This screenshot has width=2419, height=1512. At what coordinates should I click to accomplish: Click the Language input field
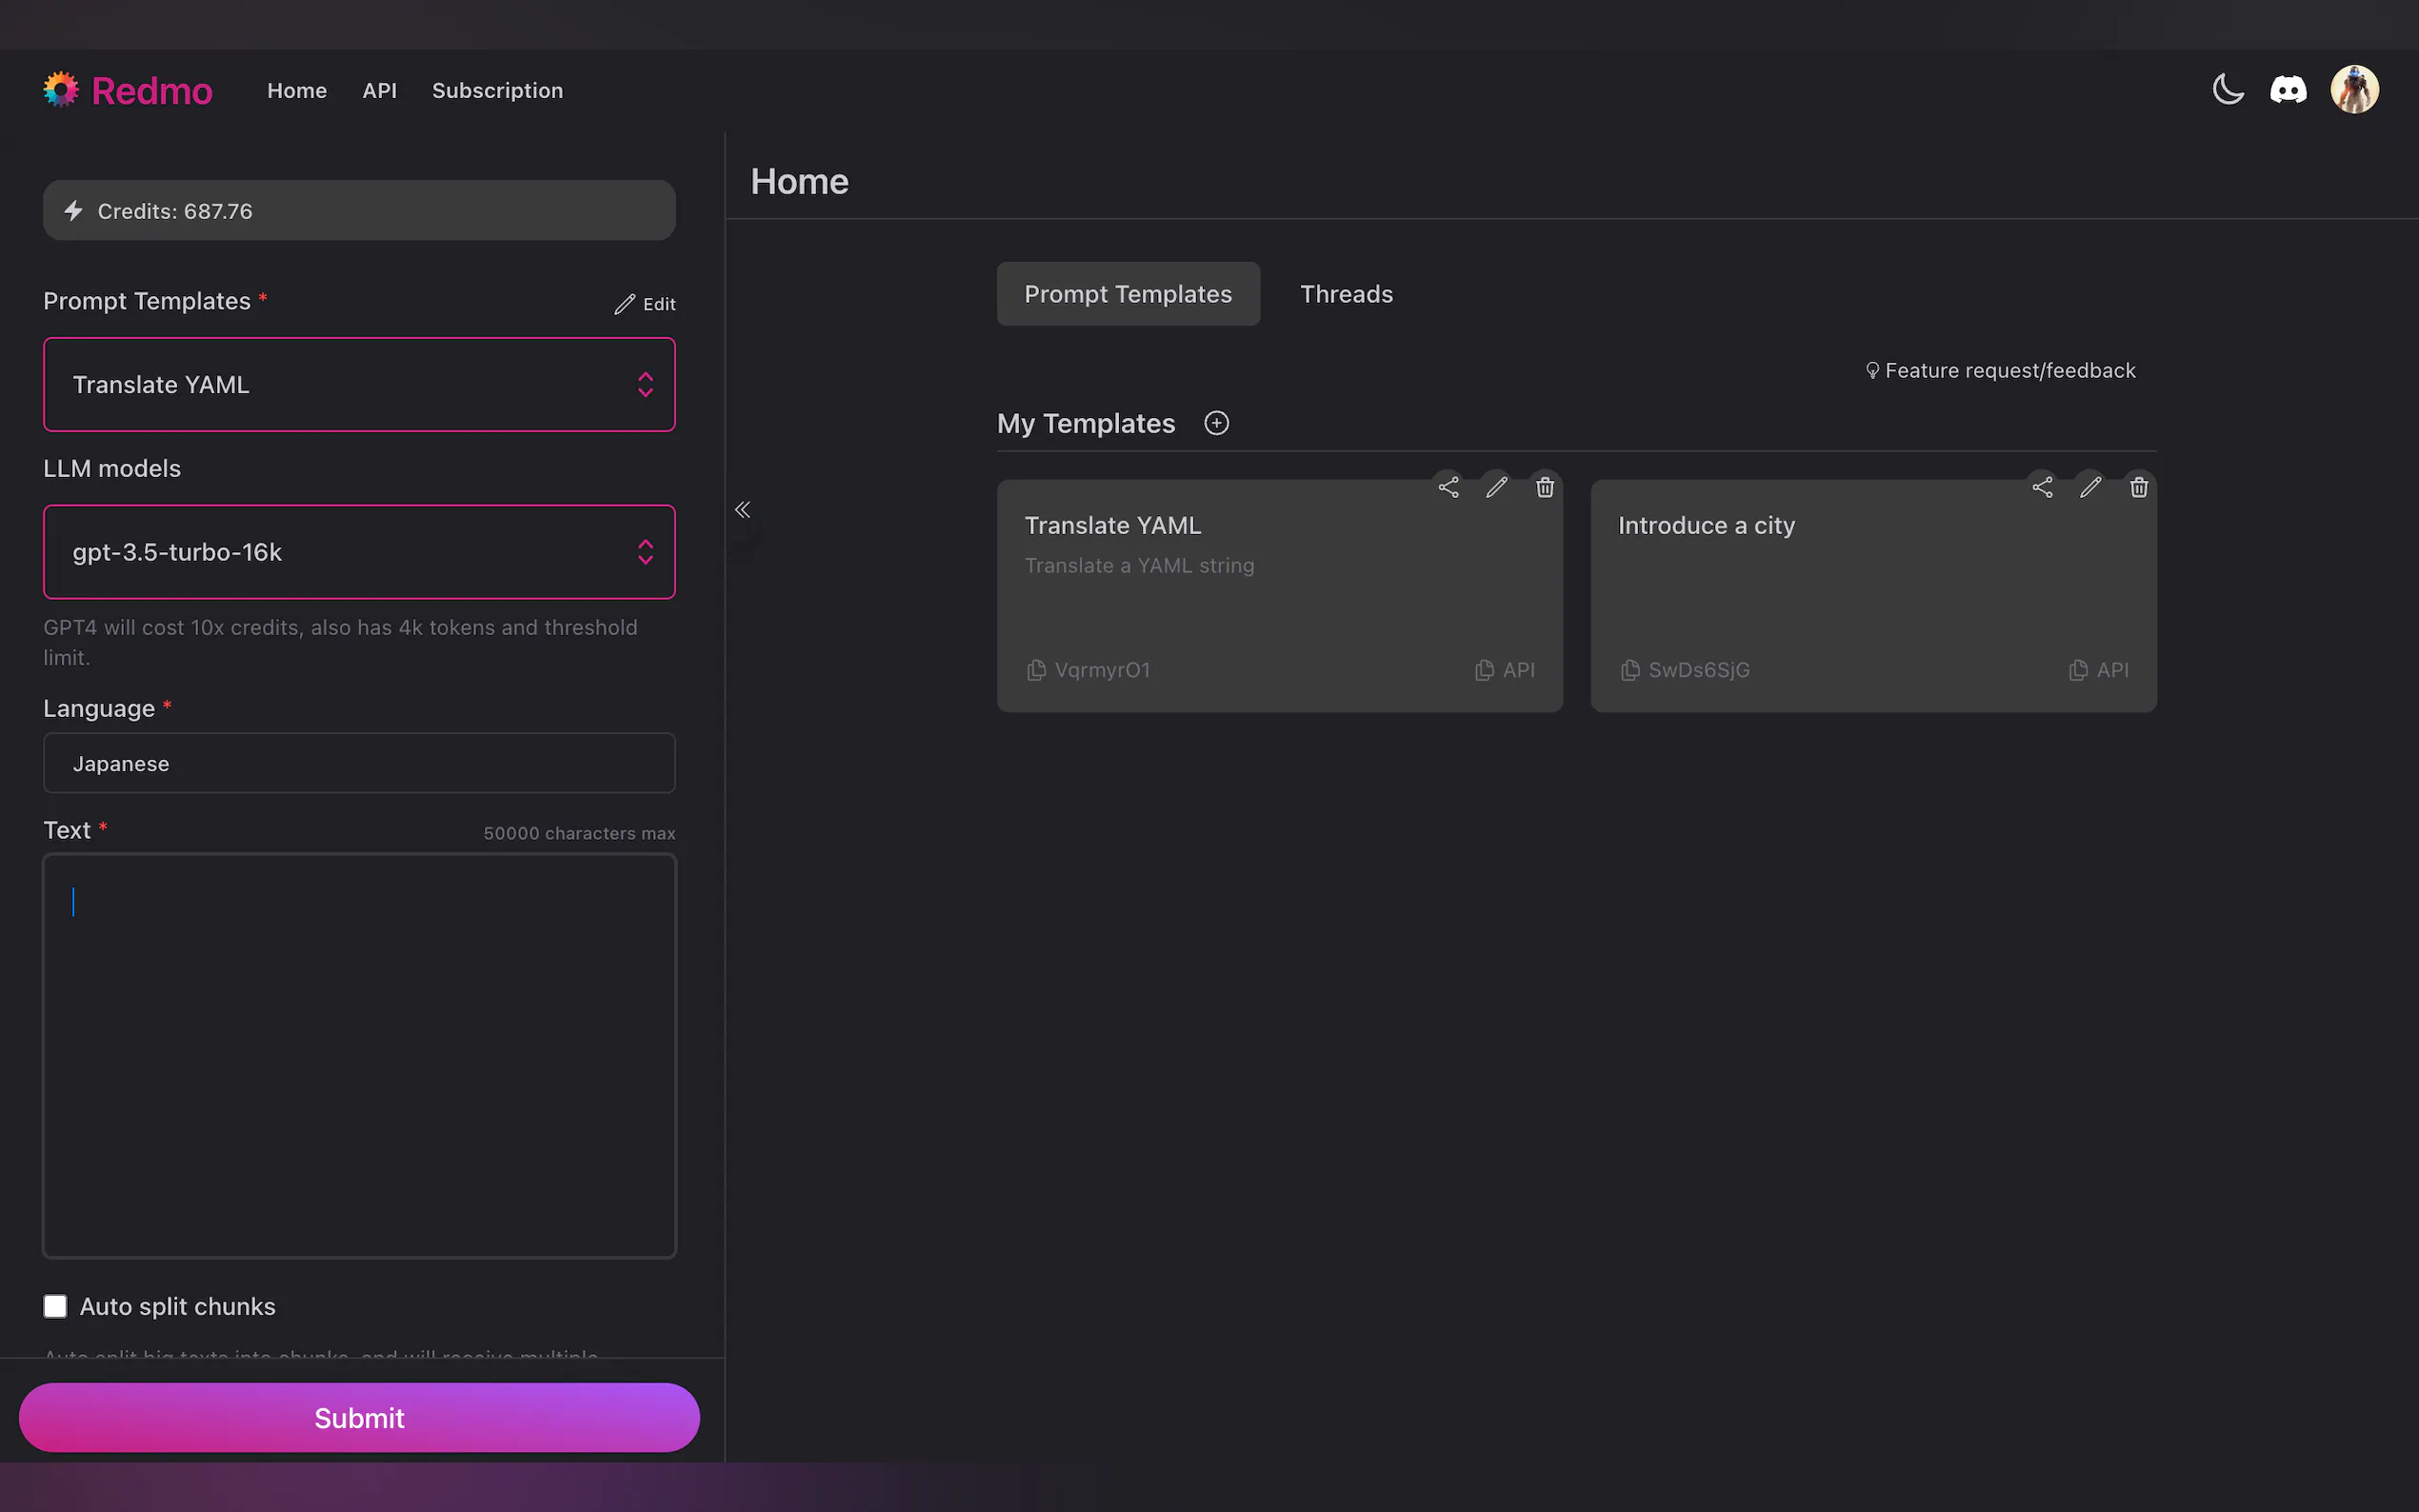tap(359, 763)
